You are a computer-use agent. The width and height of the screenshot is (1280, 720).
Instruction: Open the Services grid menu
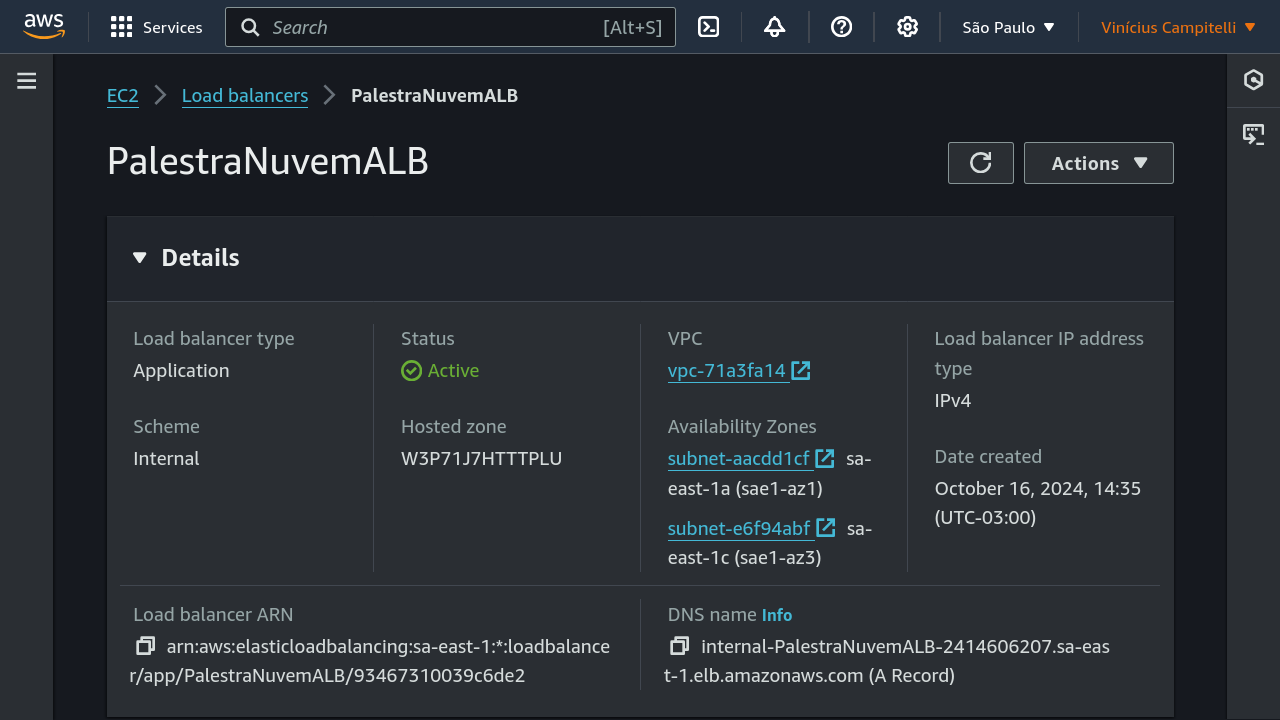156,27
